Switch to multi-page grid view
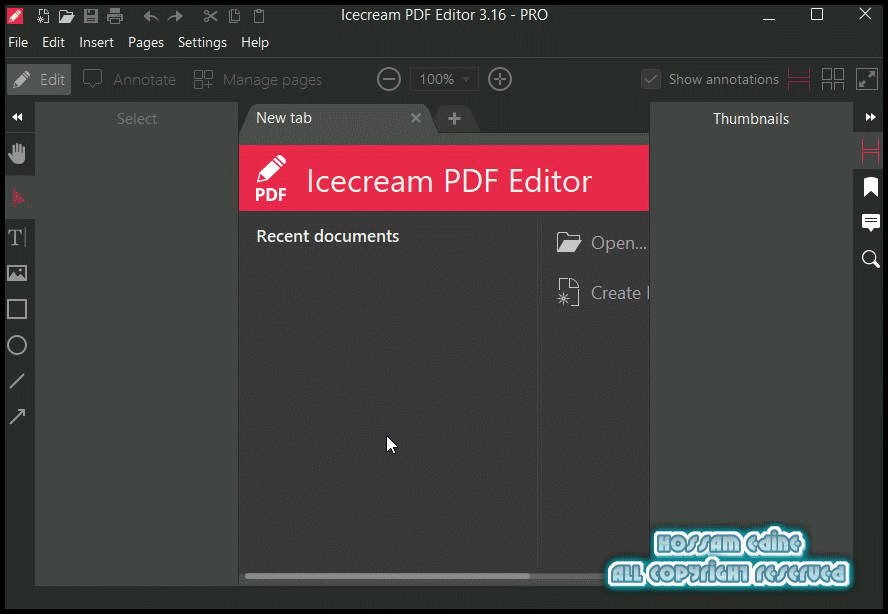 [x=832, y=79]
